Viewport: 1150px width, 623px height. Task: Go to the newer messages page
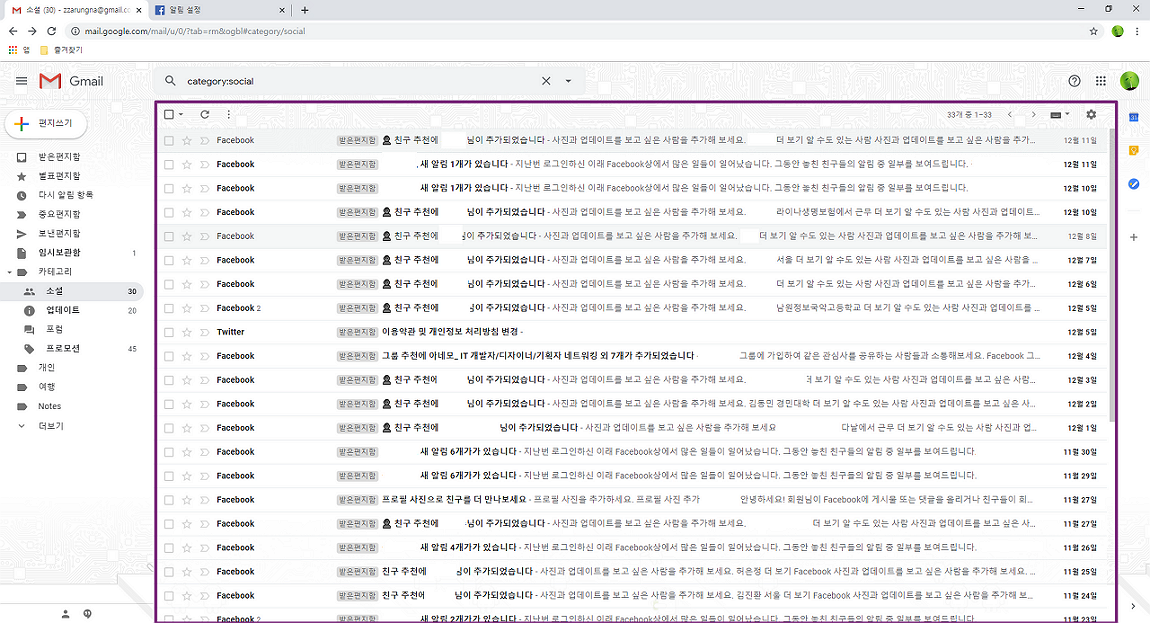click(1010, 114)
